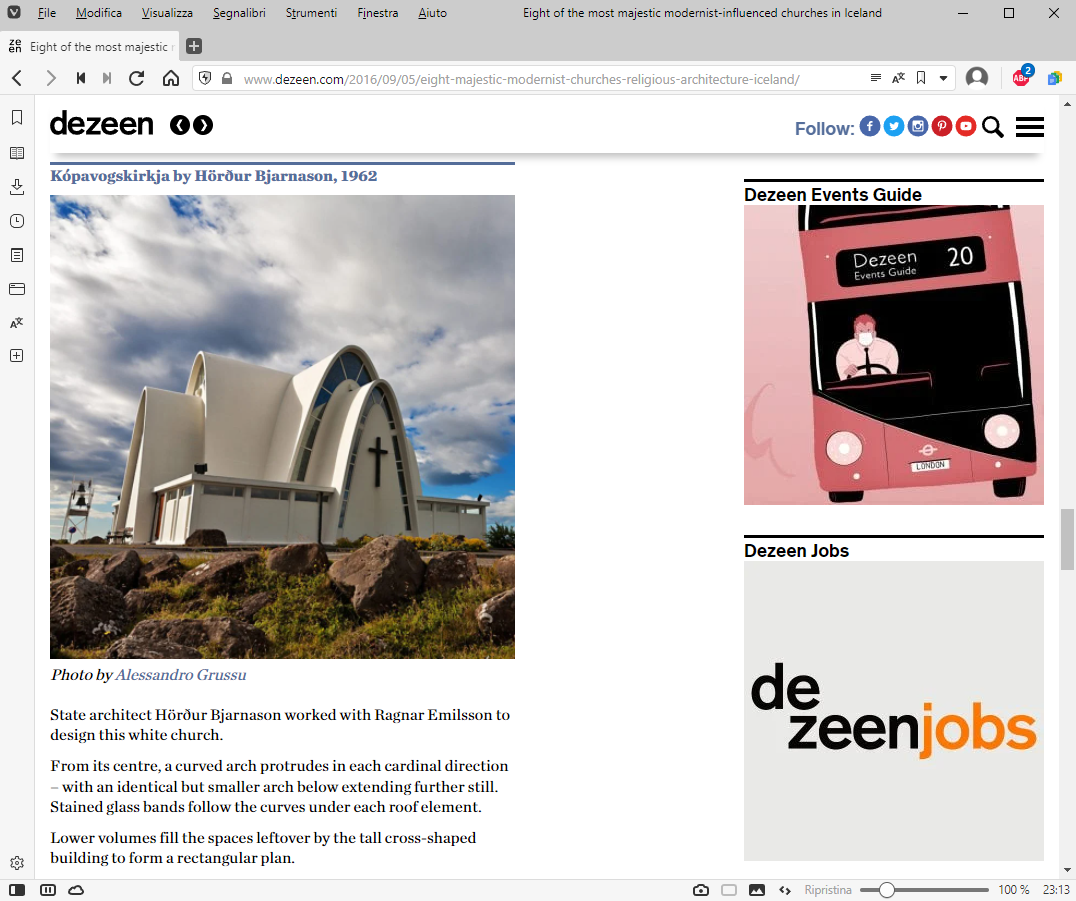Open the Translate side panel

pos(17,323)
